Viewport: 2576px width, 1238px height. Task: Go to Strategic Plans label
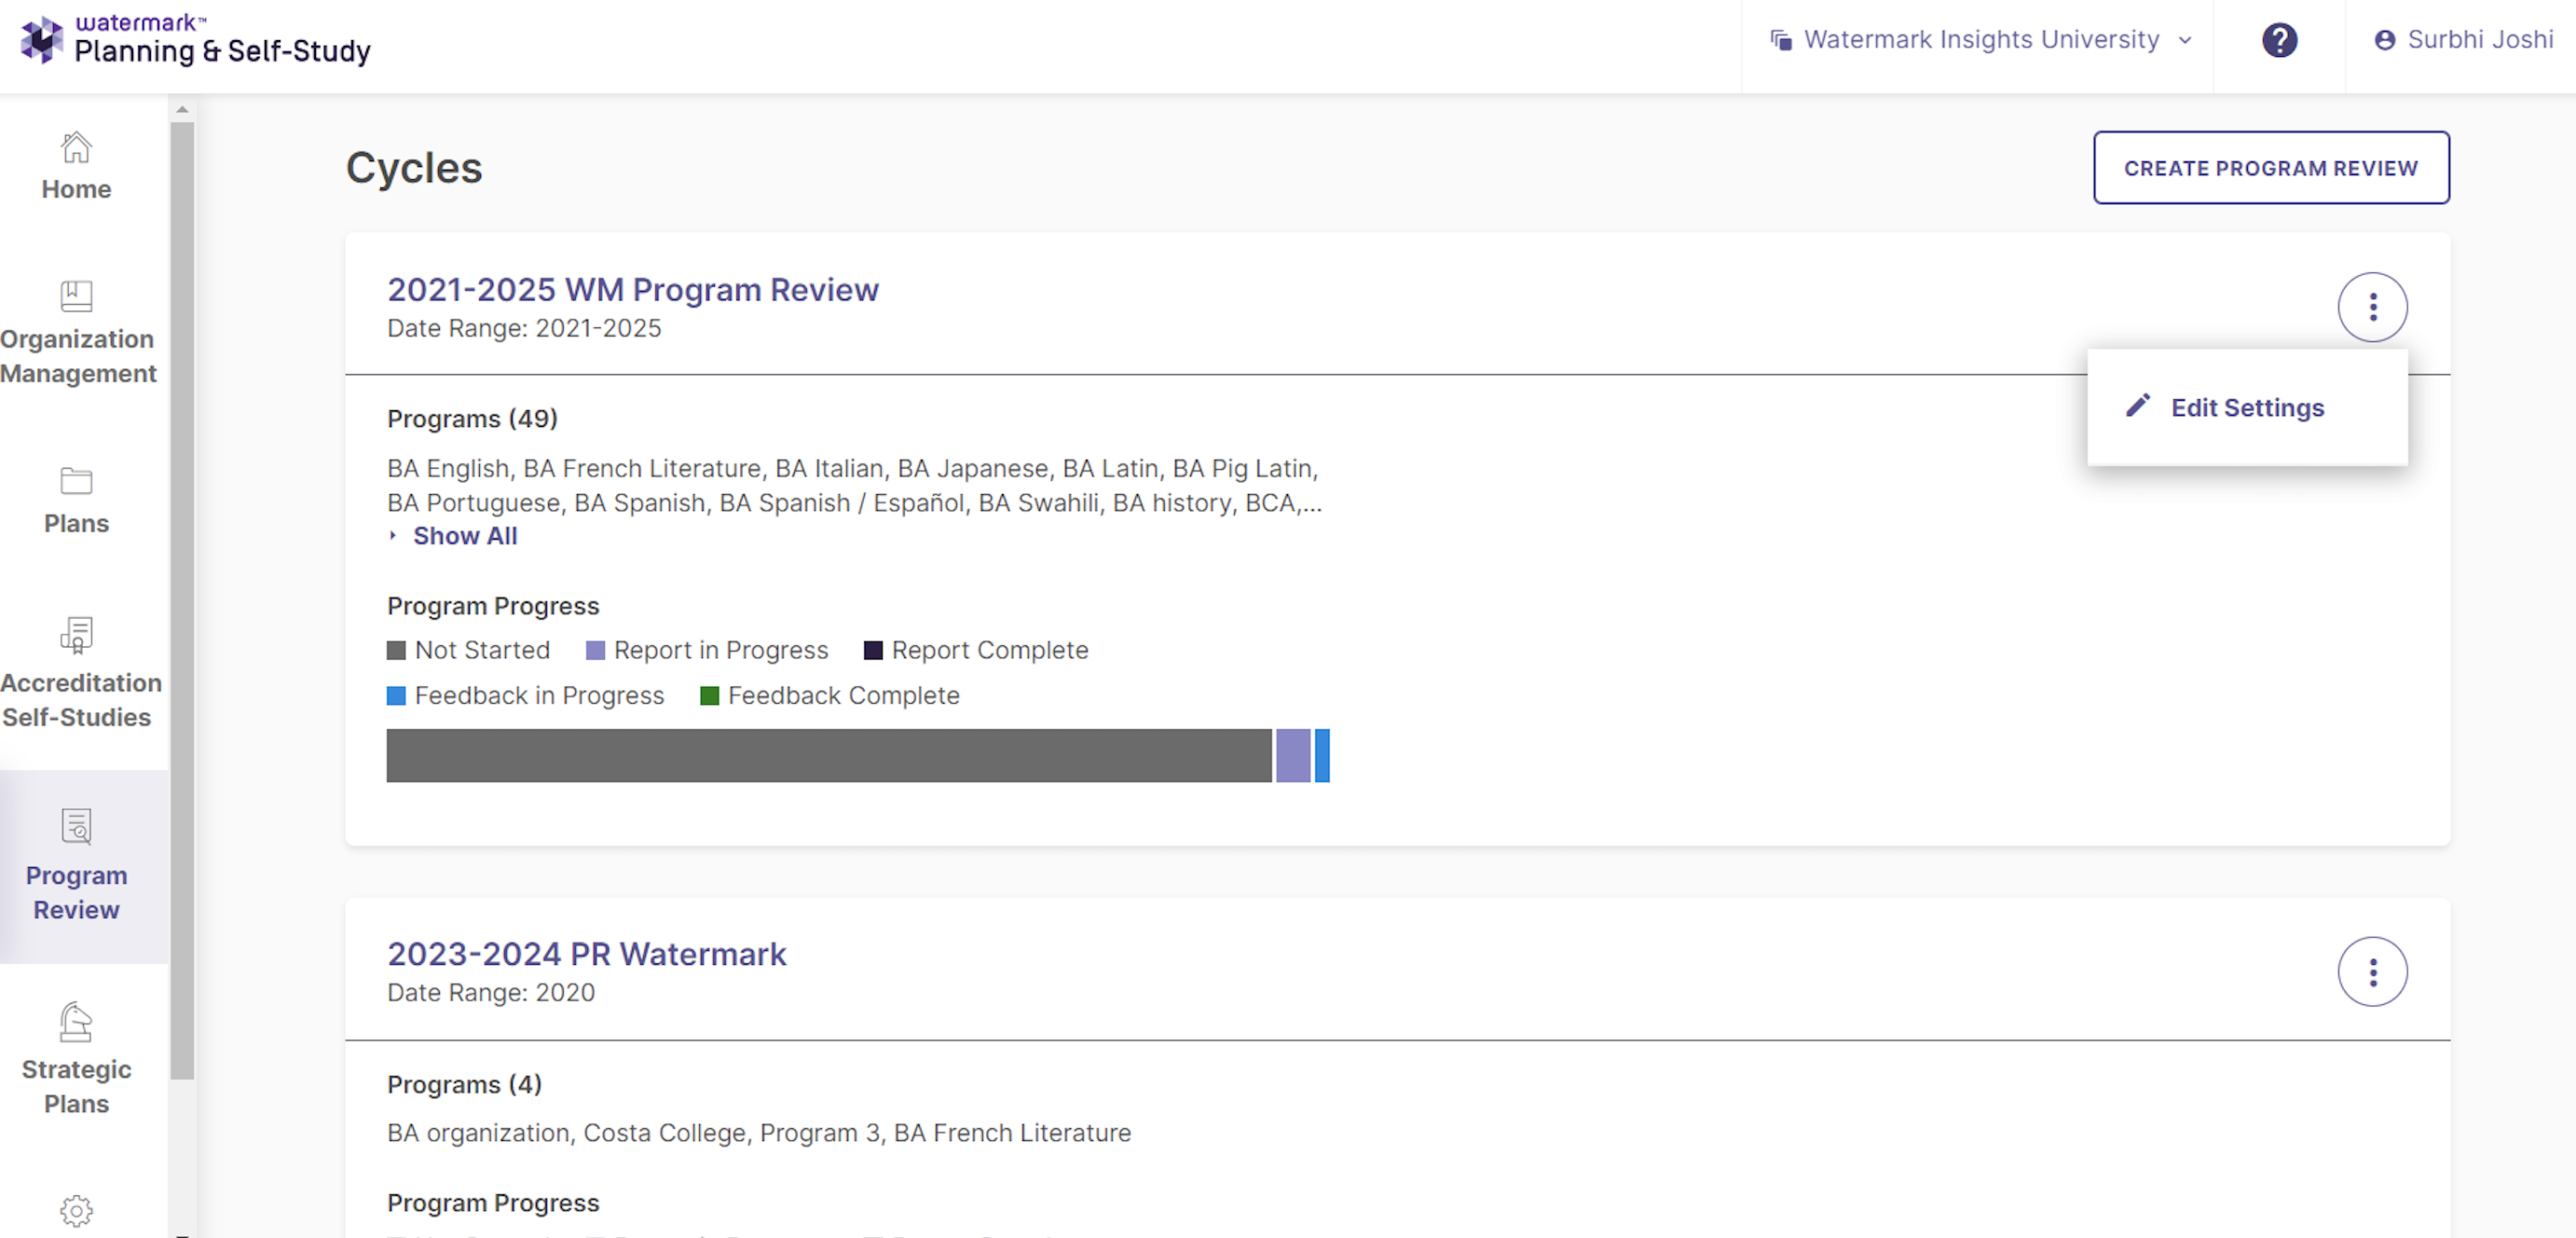[76, 1086]
